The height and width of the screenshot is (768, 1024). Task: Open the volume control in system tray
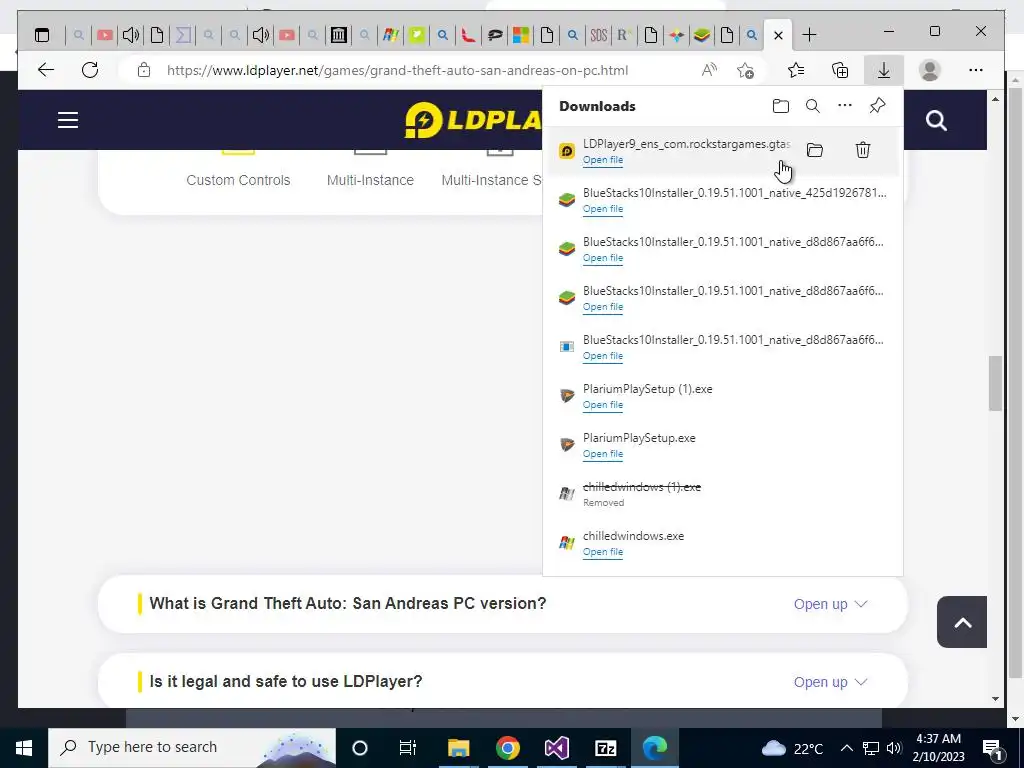pyautogui.click(x=894, y=748)
